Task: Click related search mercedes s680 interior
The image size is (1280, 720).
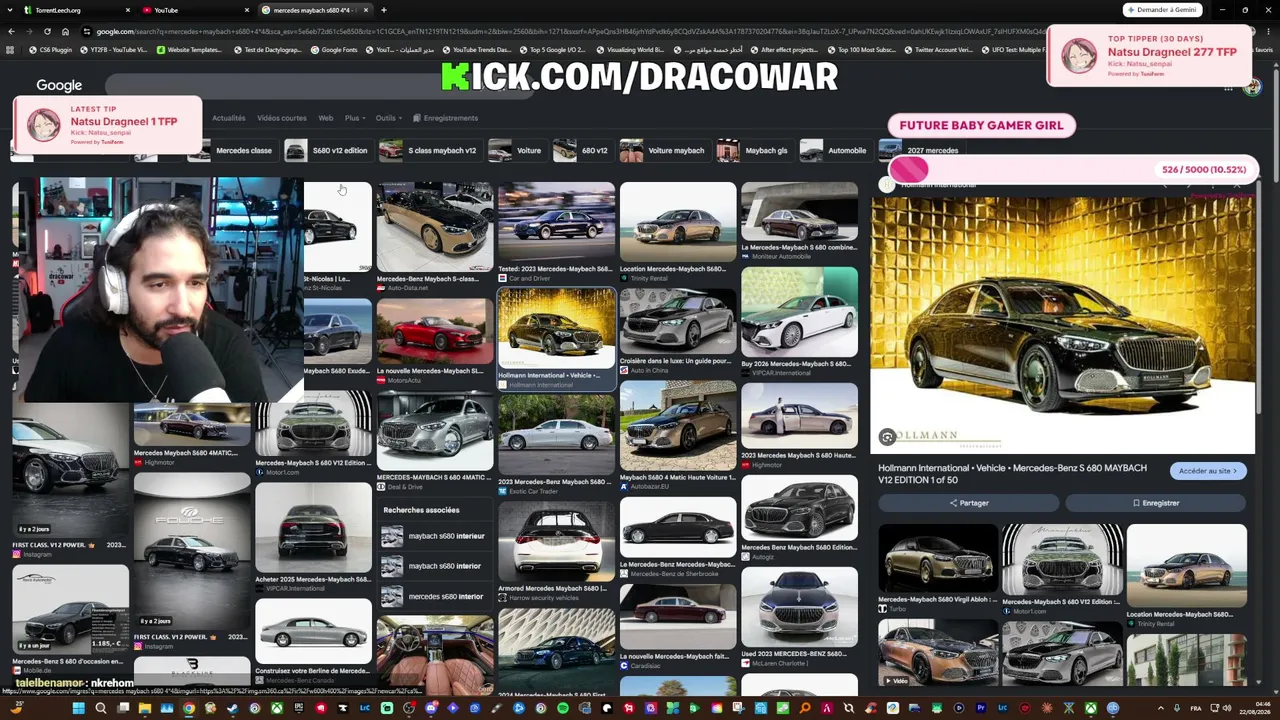Action: 436,596
